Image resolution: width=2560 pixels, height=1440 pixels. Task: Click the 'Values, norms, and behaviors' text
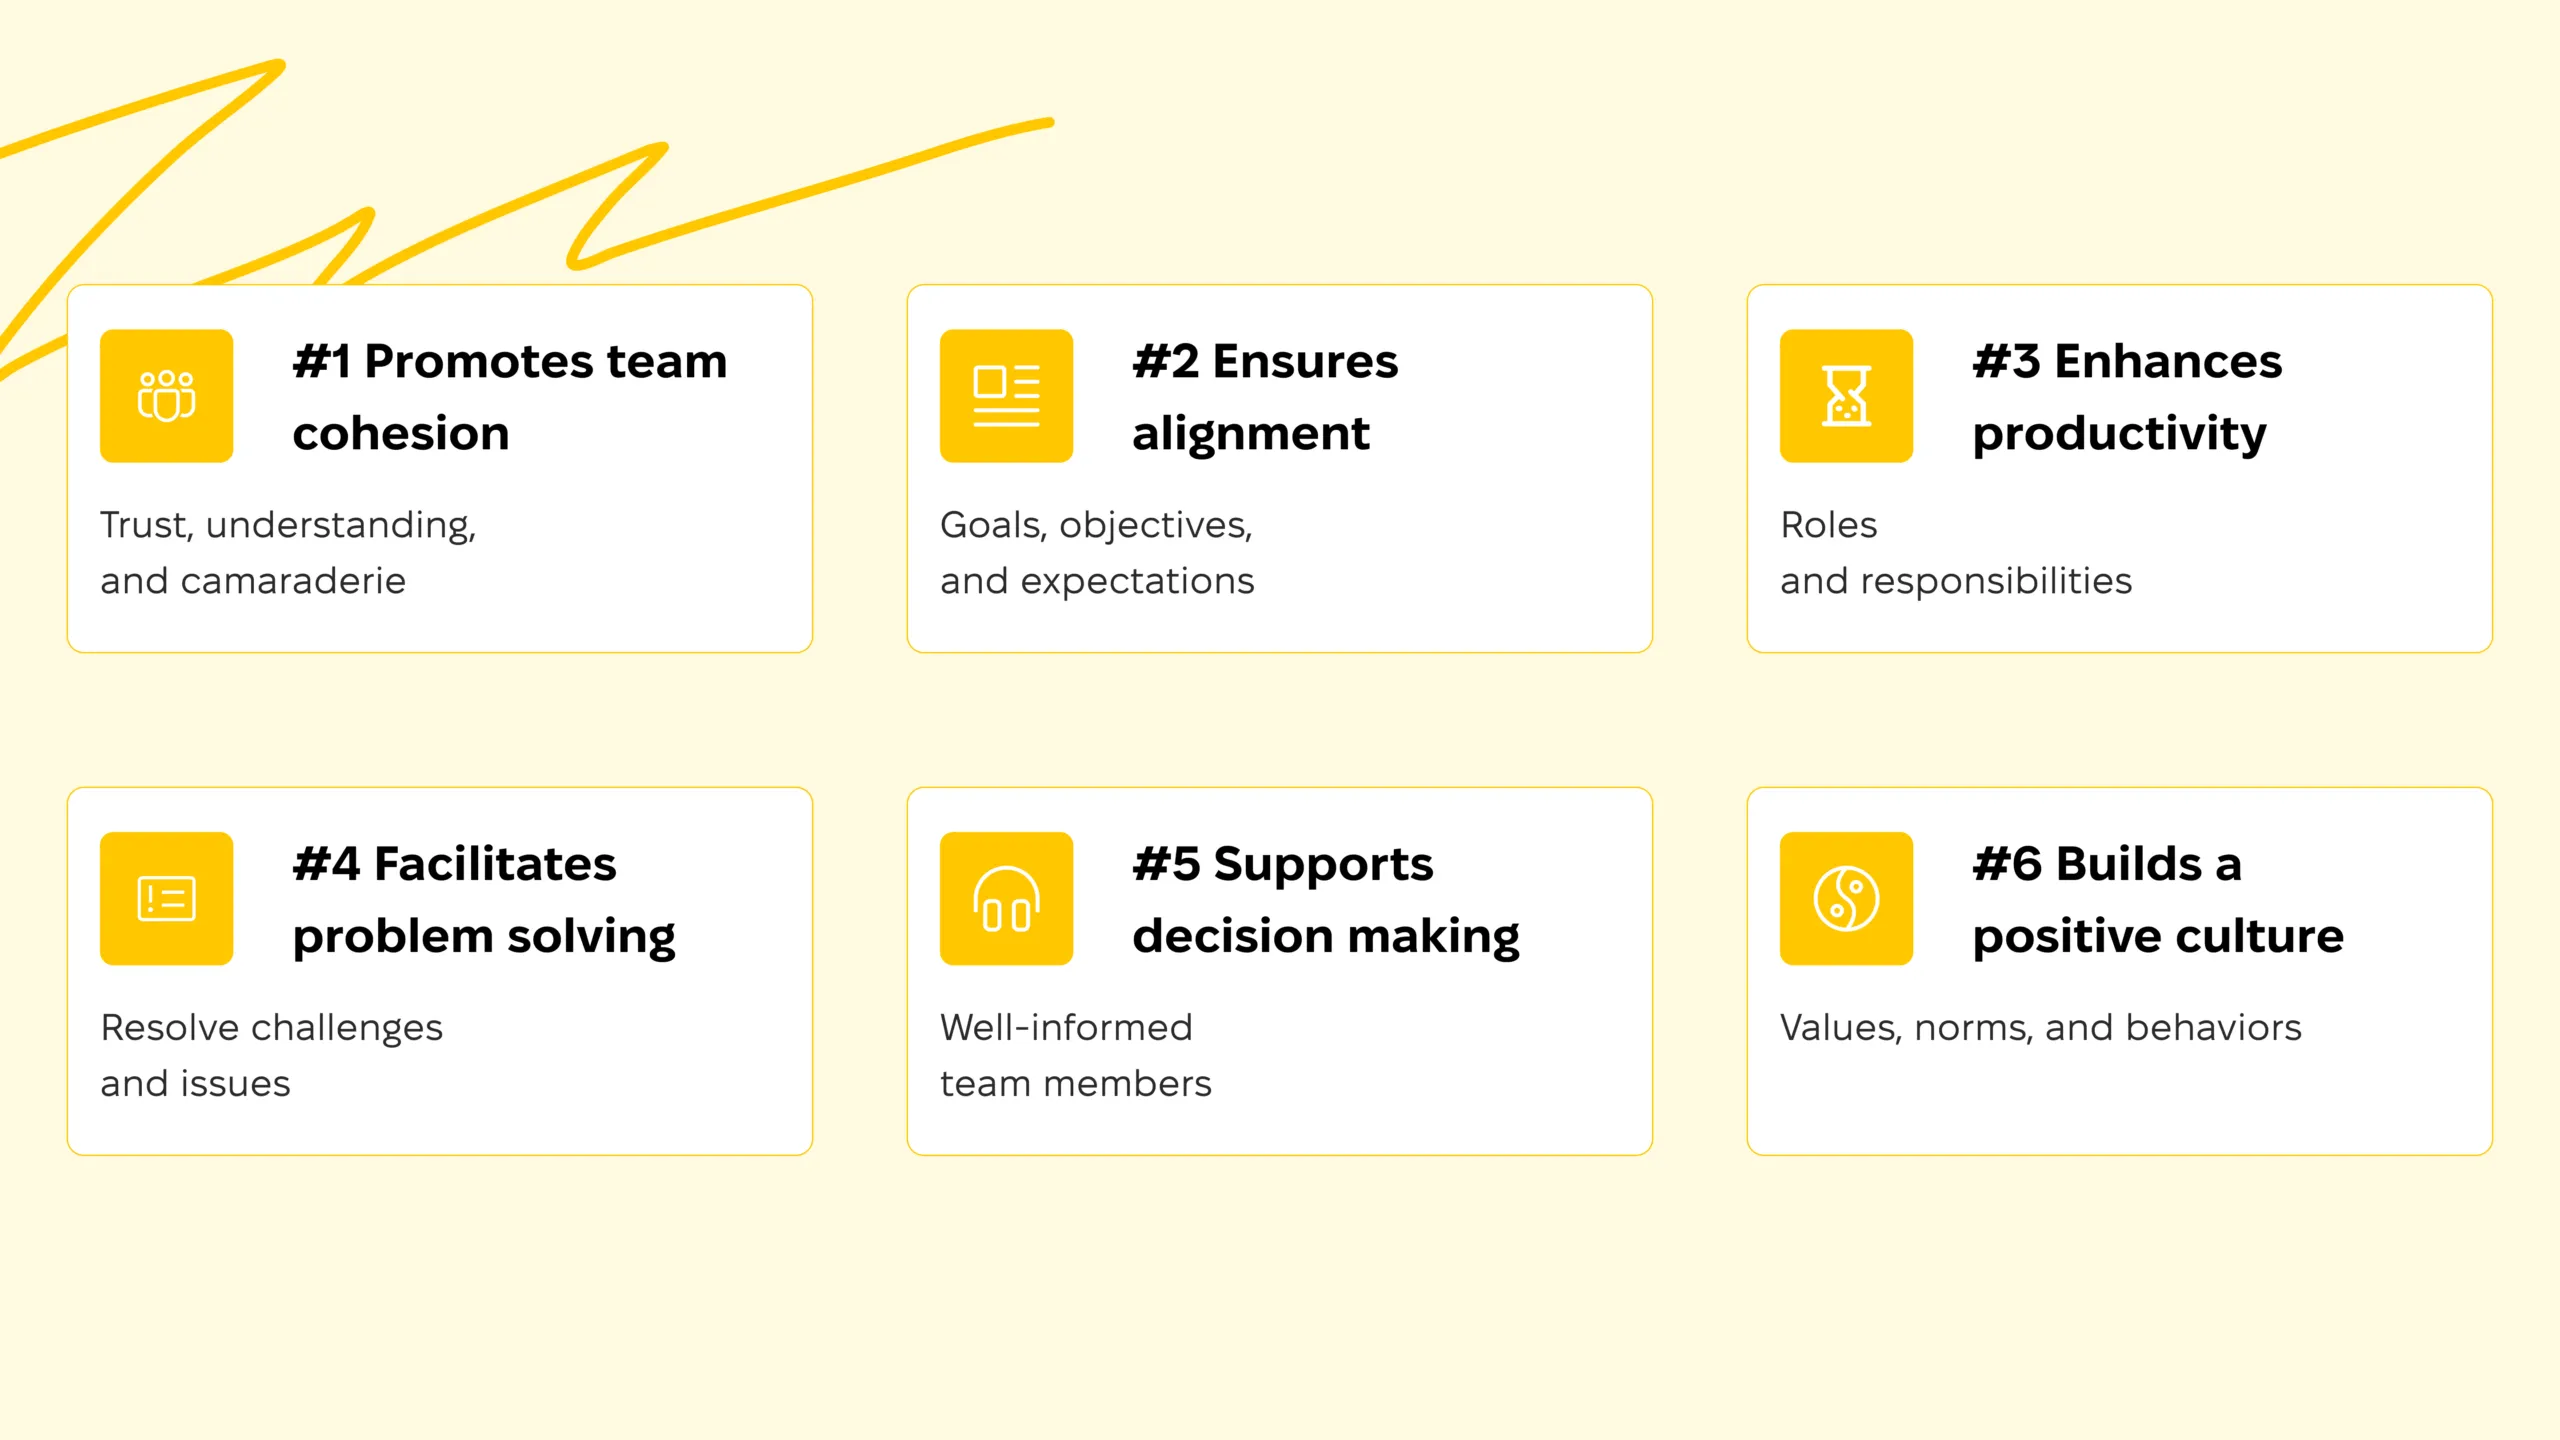(2040, 1028)
